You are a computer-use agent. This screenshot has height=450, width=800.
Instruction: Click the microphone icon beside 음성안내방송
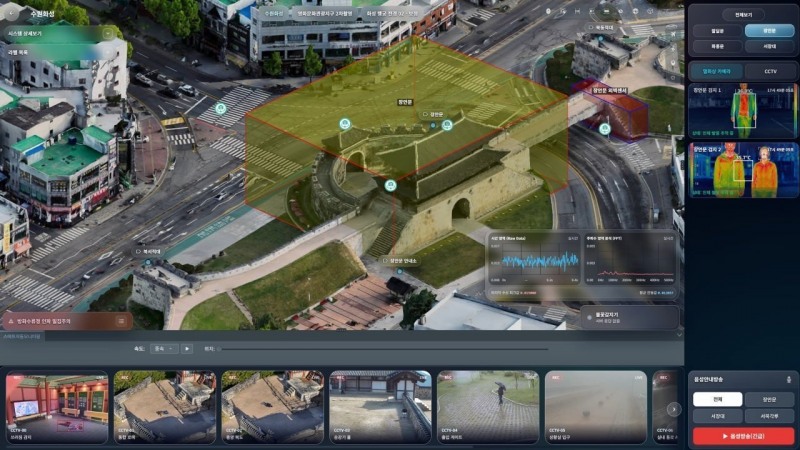click(x=789, y=380)
